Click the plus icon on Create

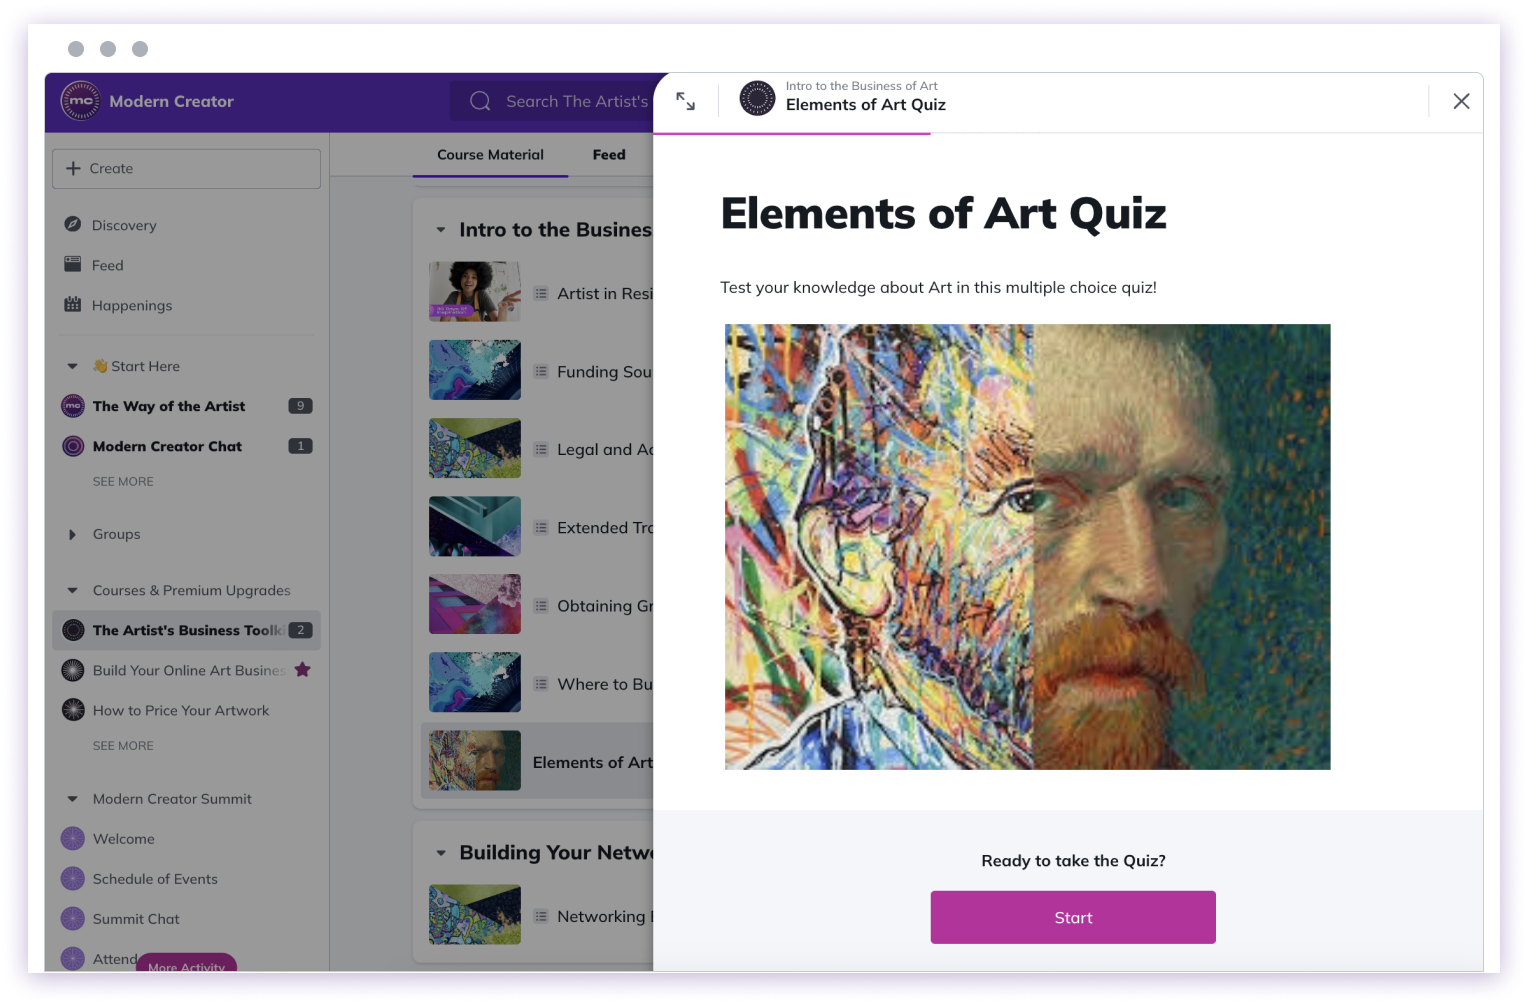click(x=73, y=168)
